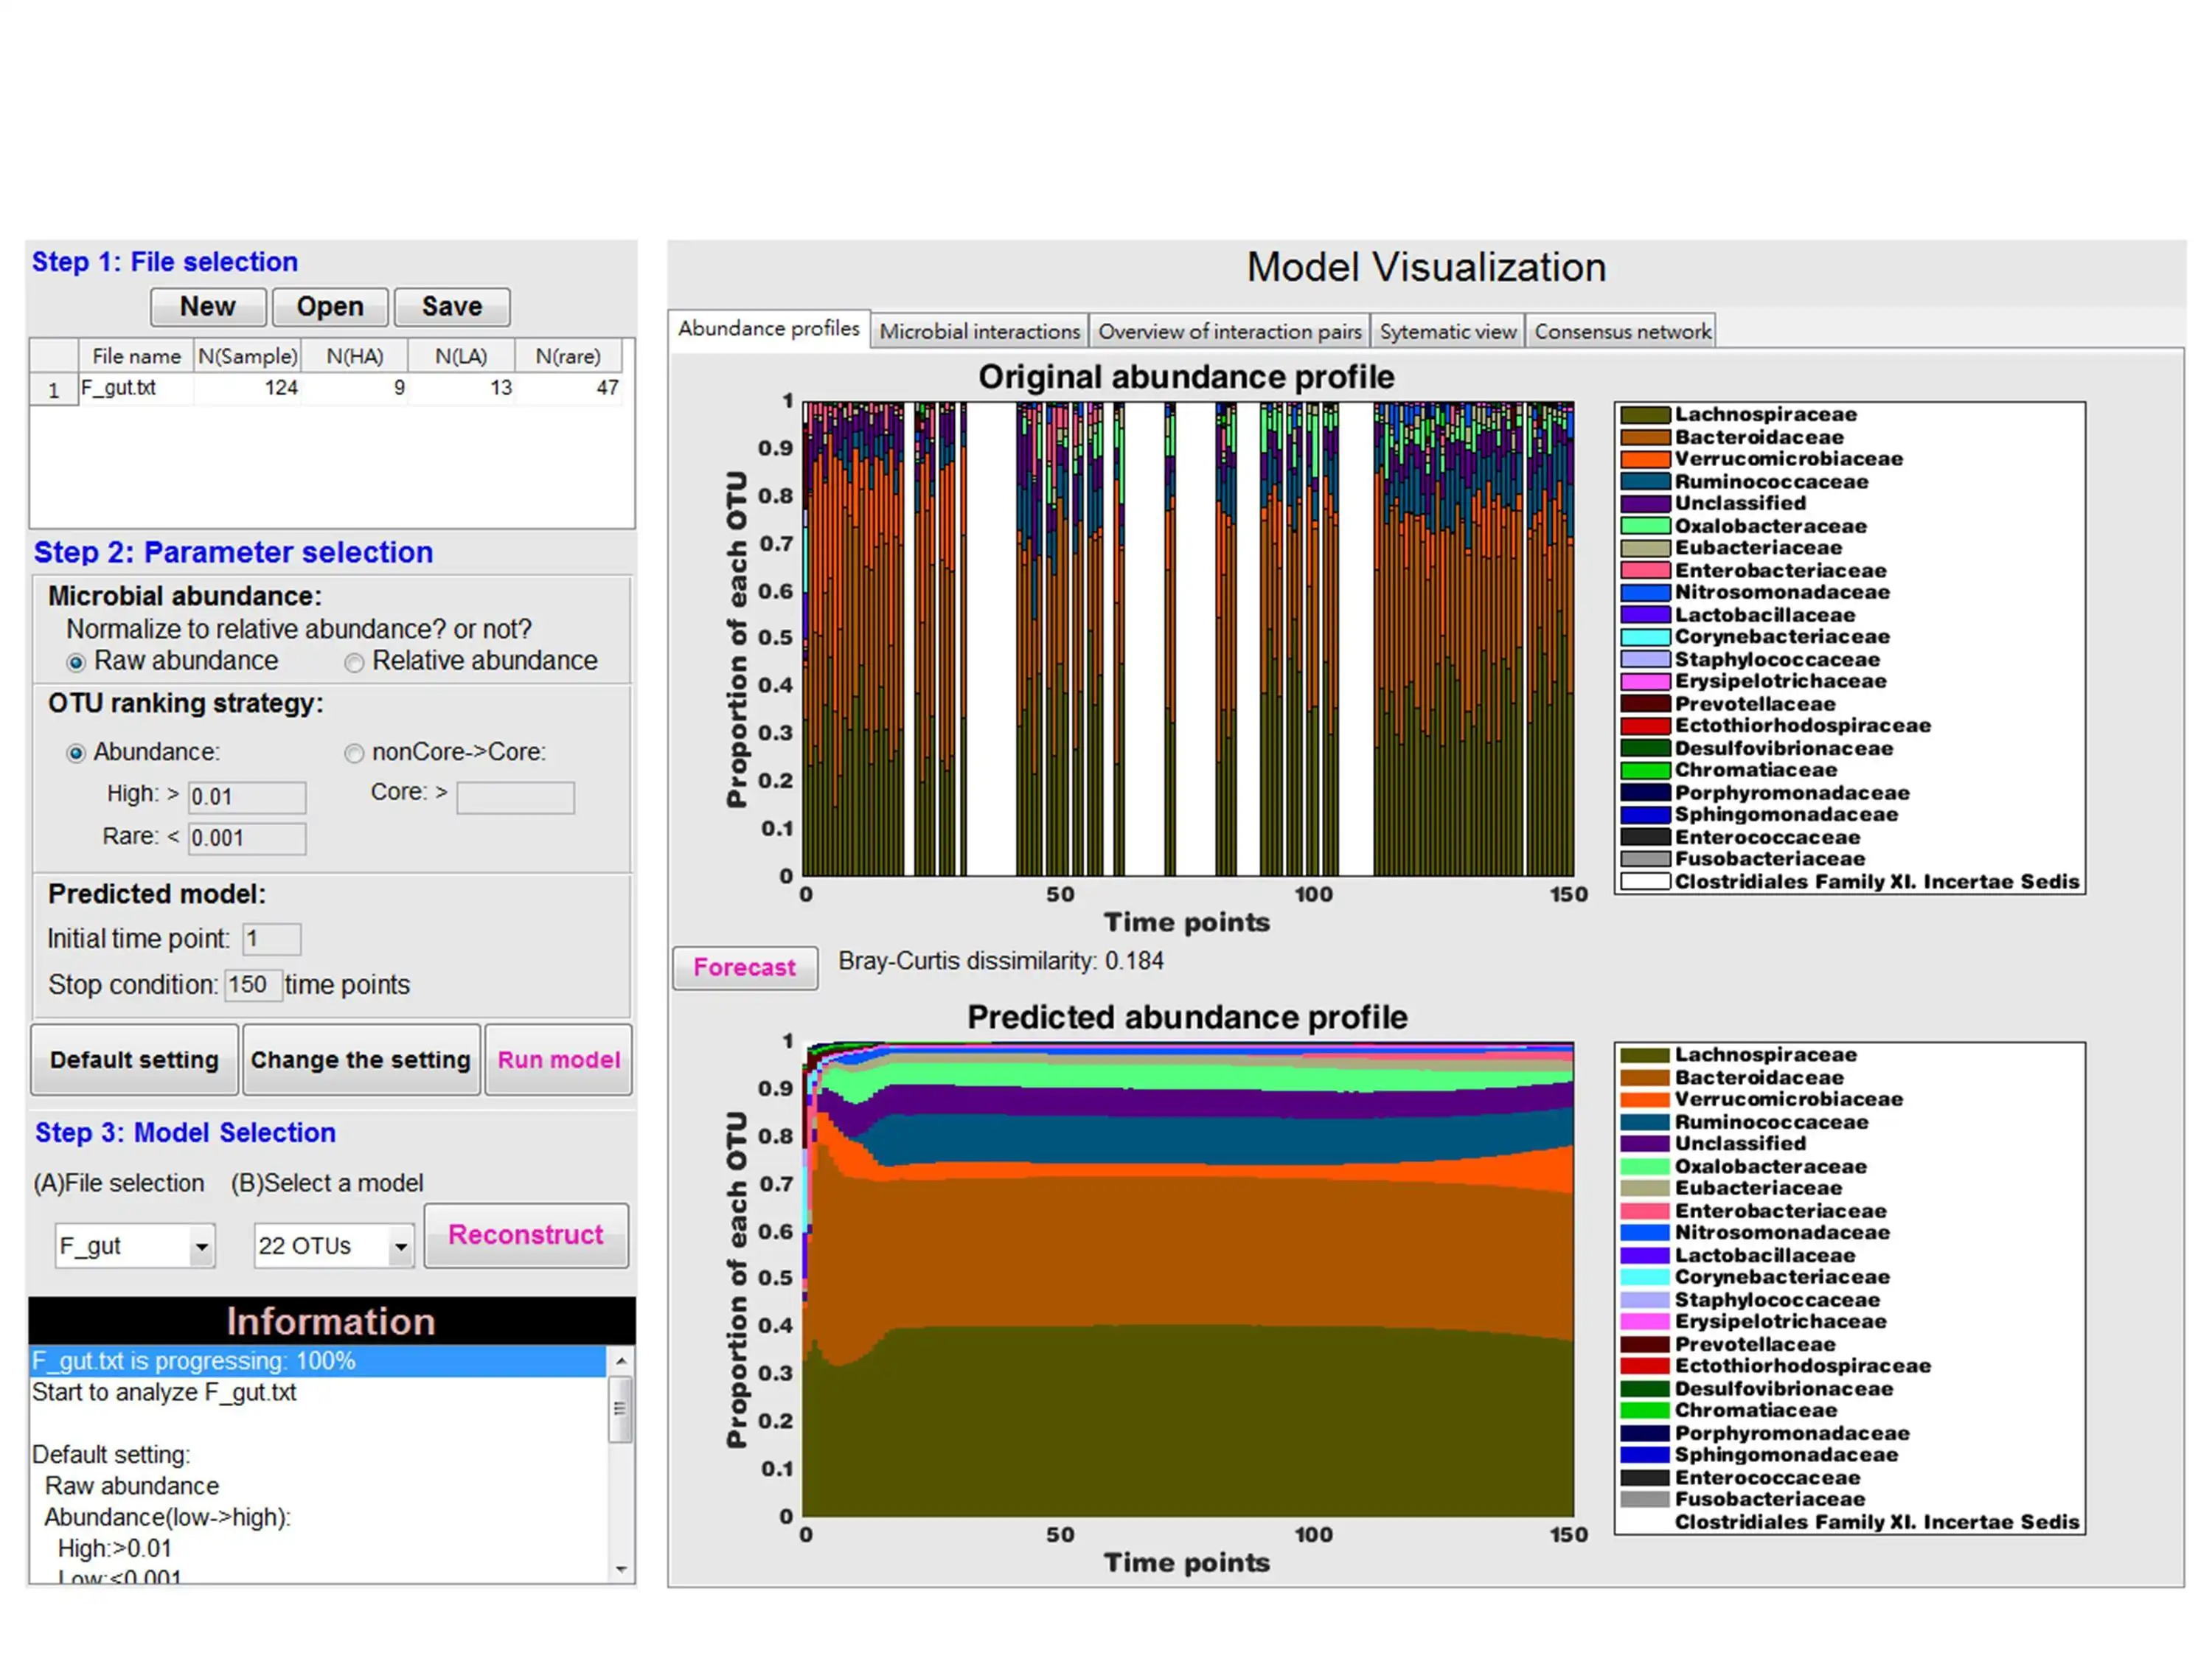Click the Bray-Curtis dissimilarity 0.184 text

[1001, 962]
